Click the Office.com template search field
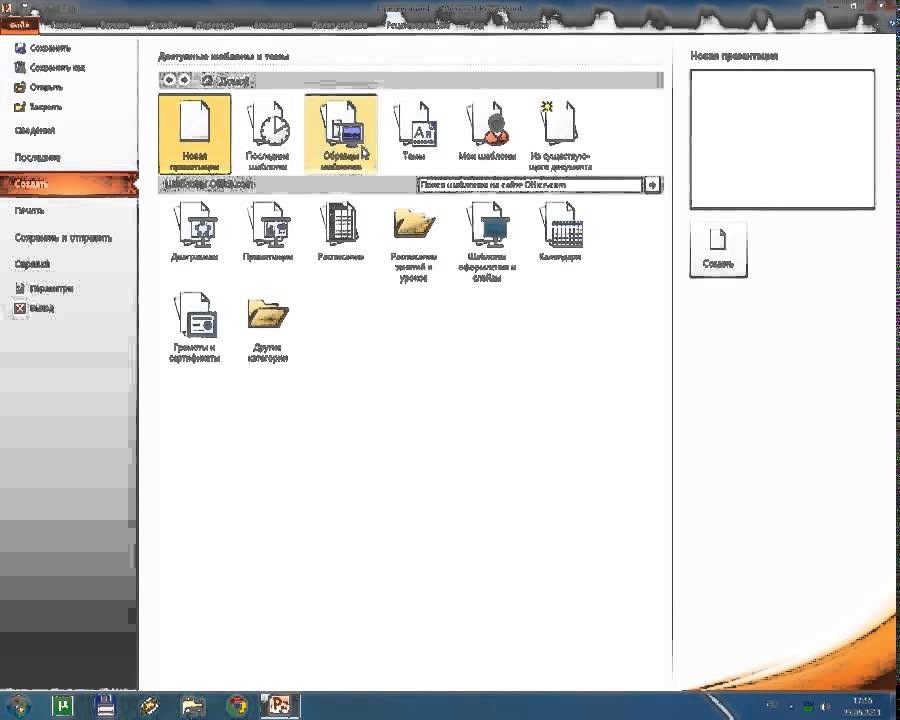Screen dimensions: 900x720 (529, 185)
